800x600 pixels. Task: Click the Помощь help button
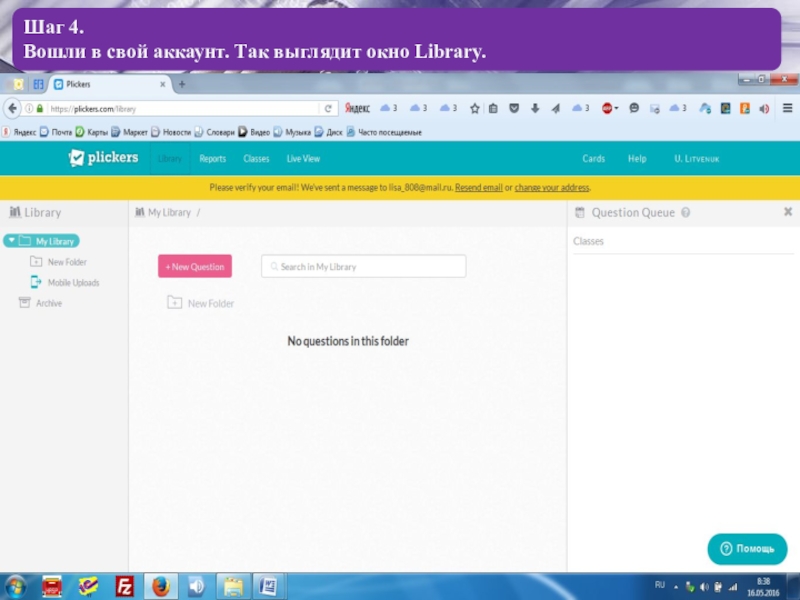click(x=747, y=549)
